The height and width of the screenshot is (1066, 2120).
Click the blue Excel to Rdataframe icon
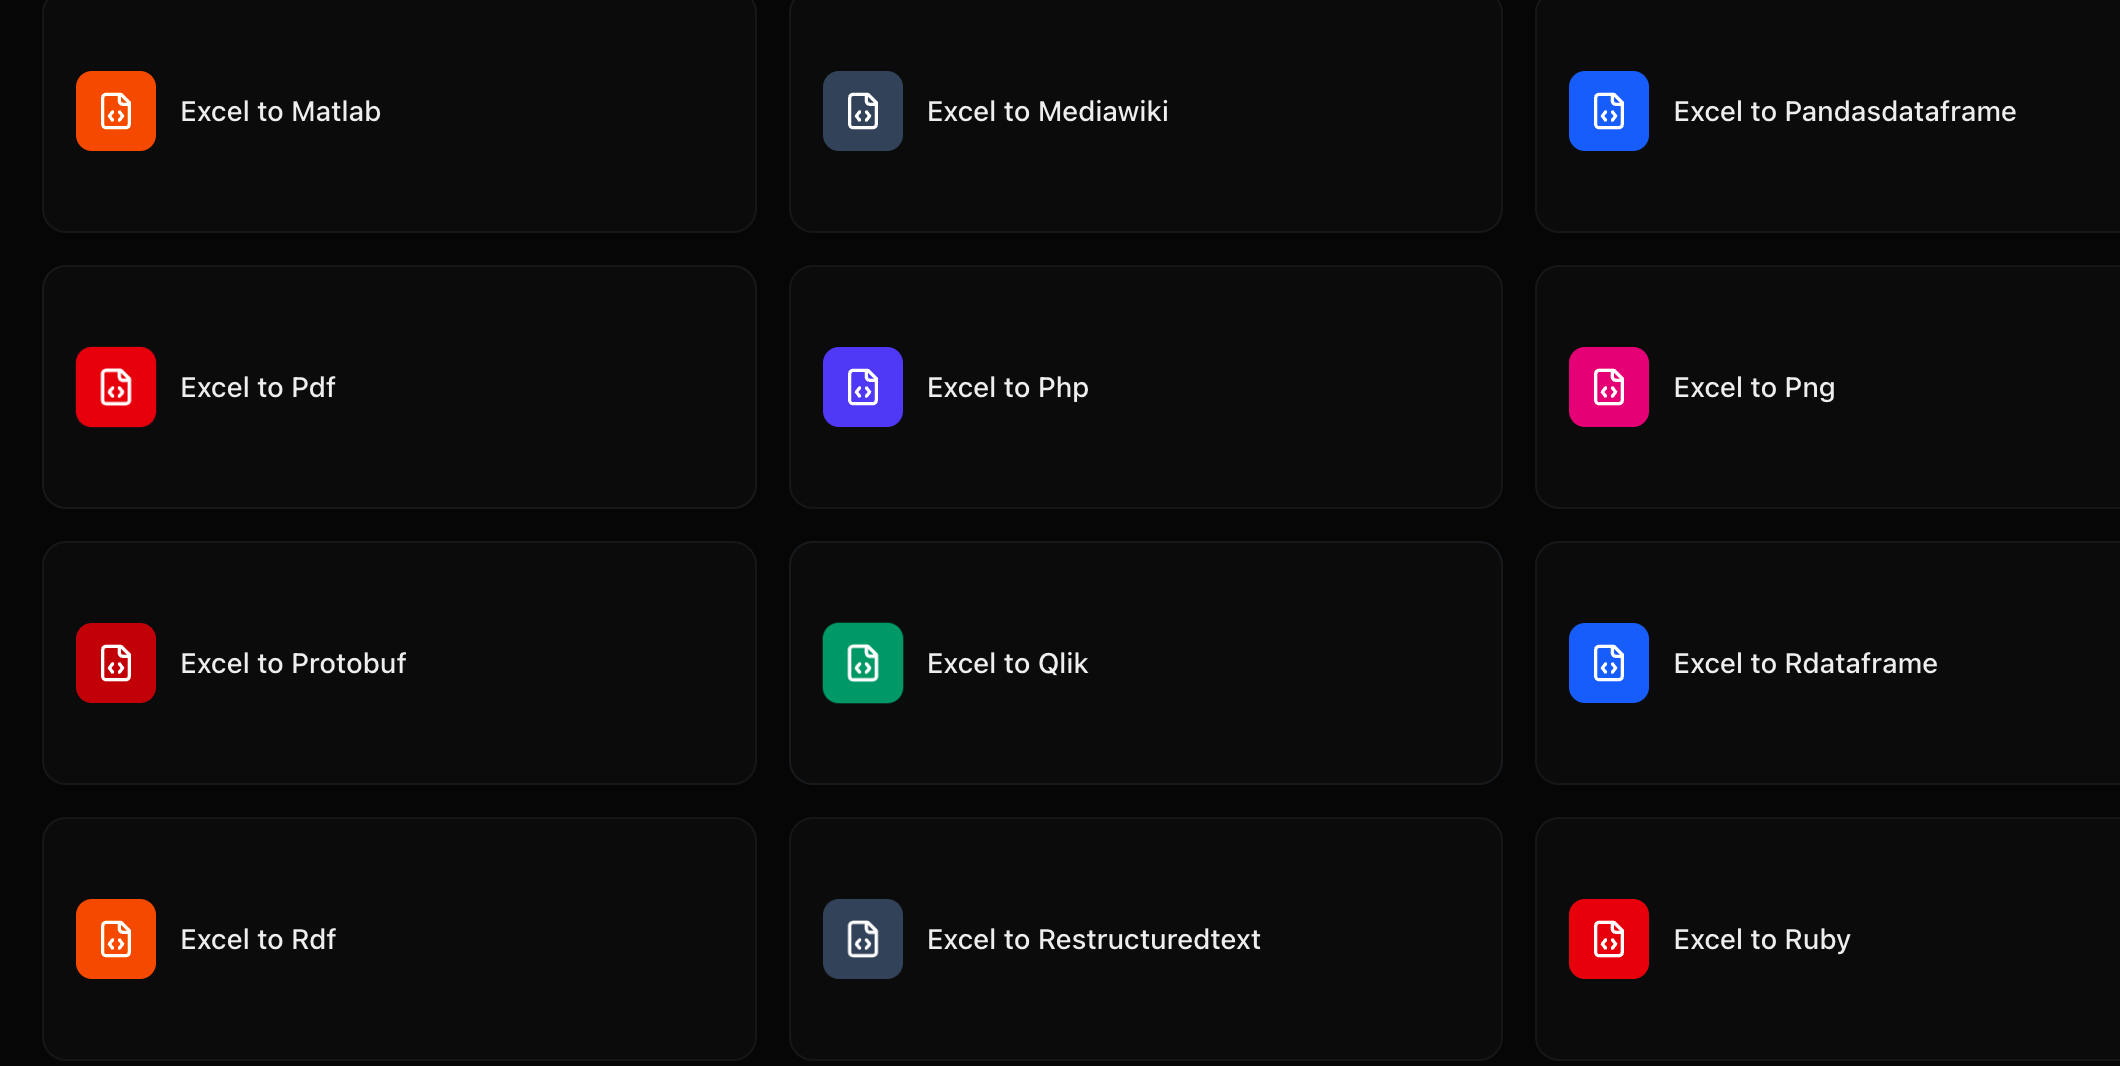(1608, 663)
